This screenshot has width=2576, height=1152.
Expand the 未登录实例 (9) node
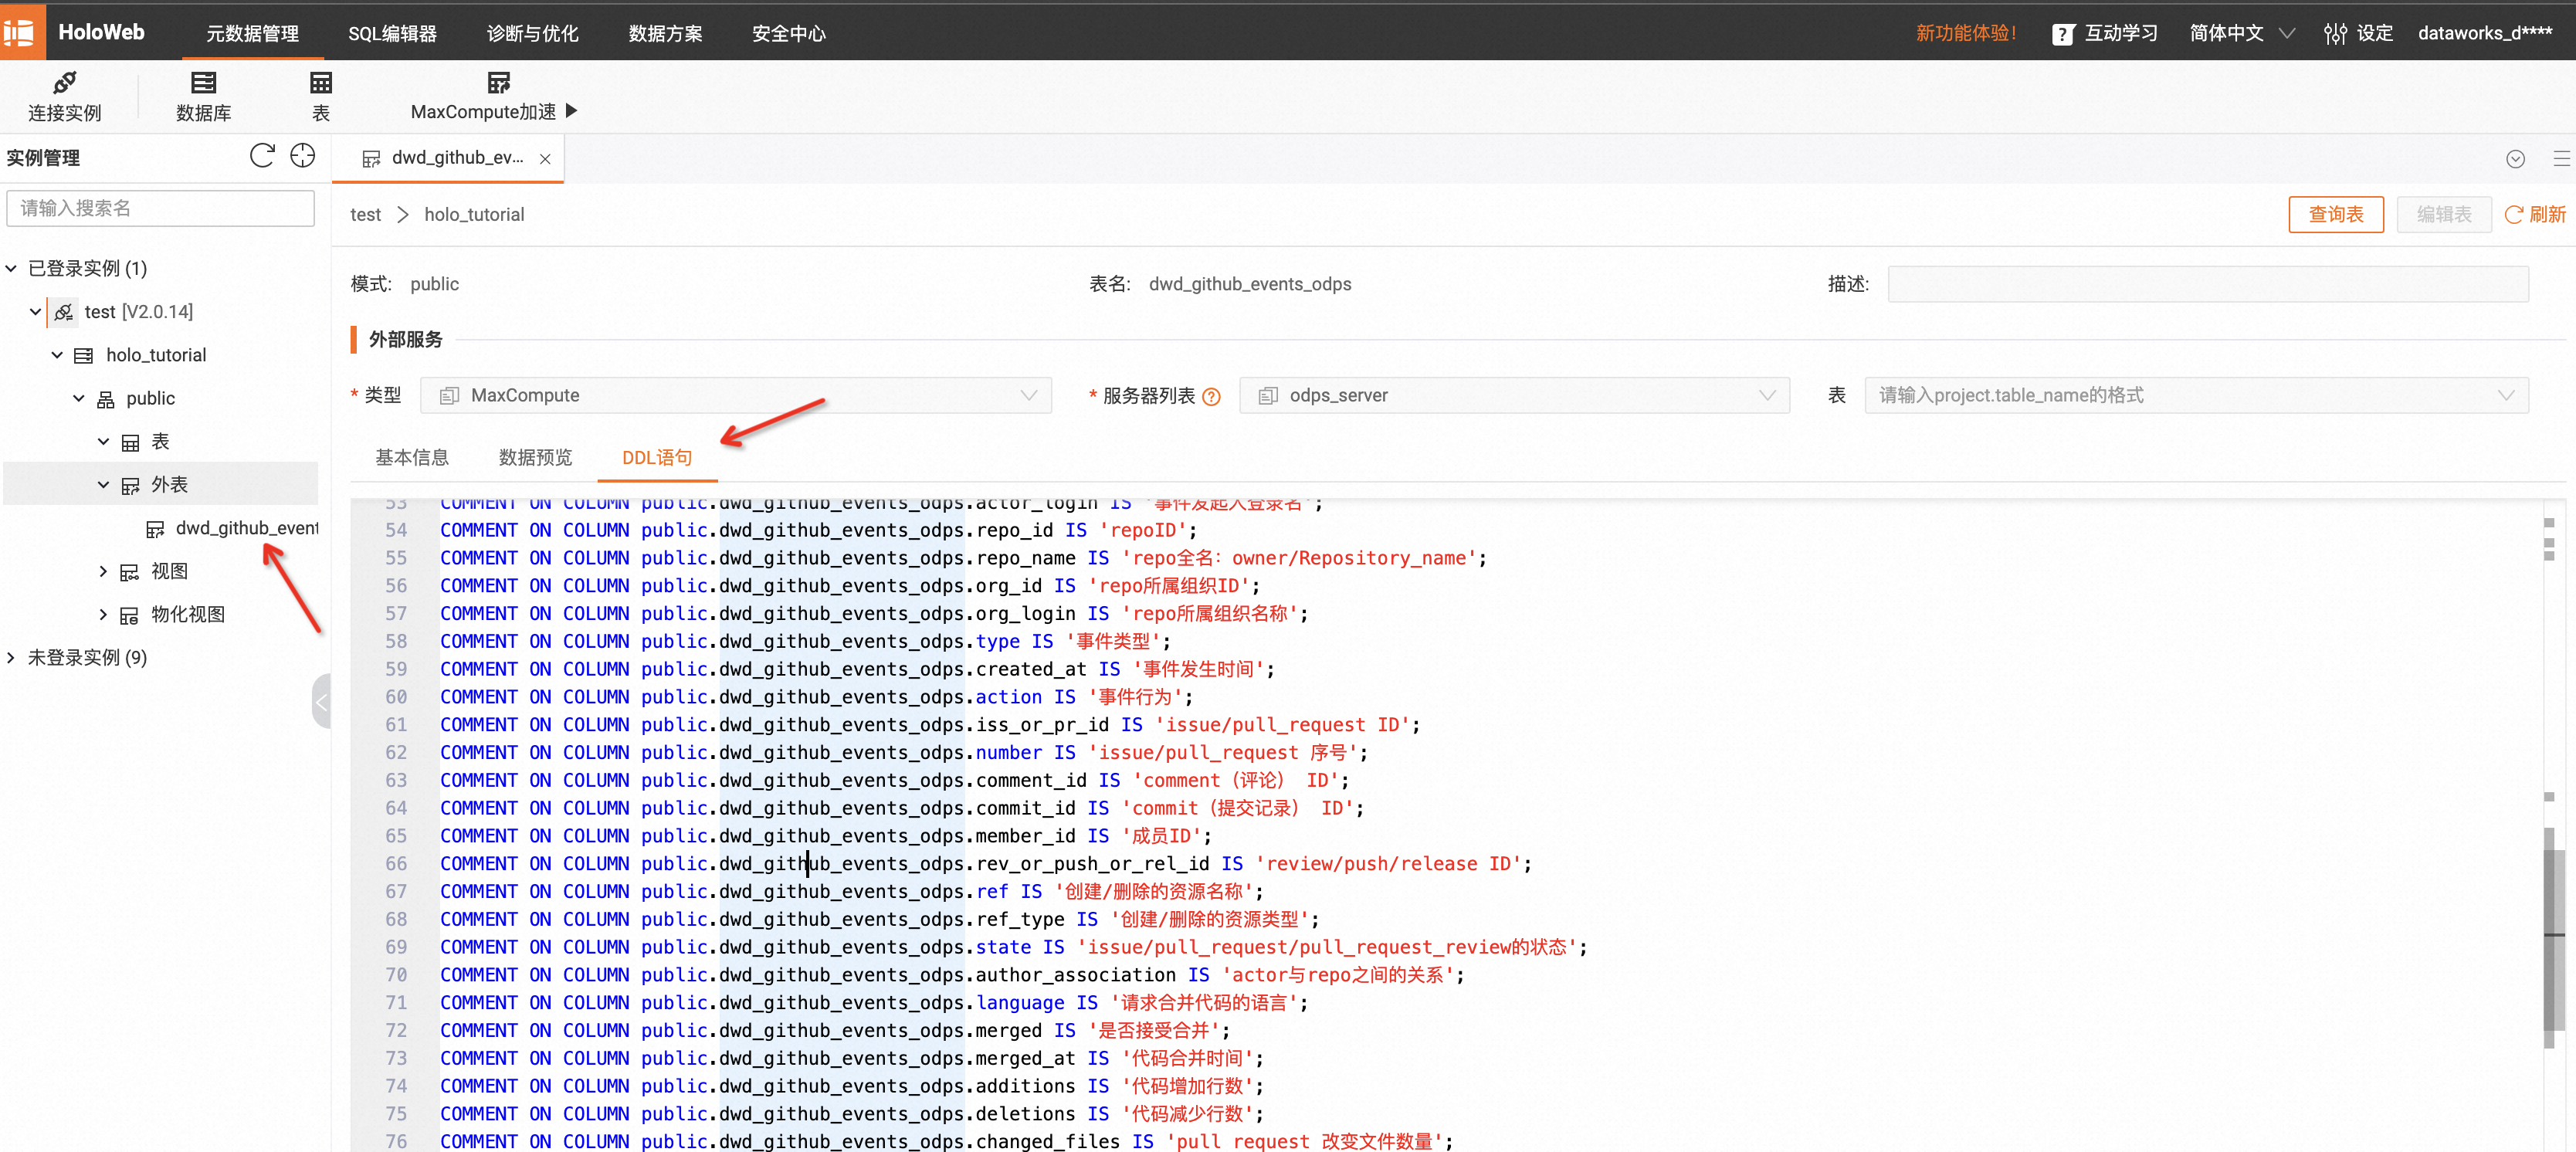(x=12, y=657)
